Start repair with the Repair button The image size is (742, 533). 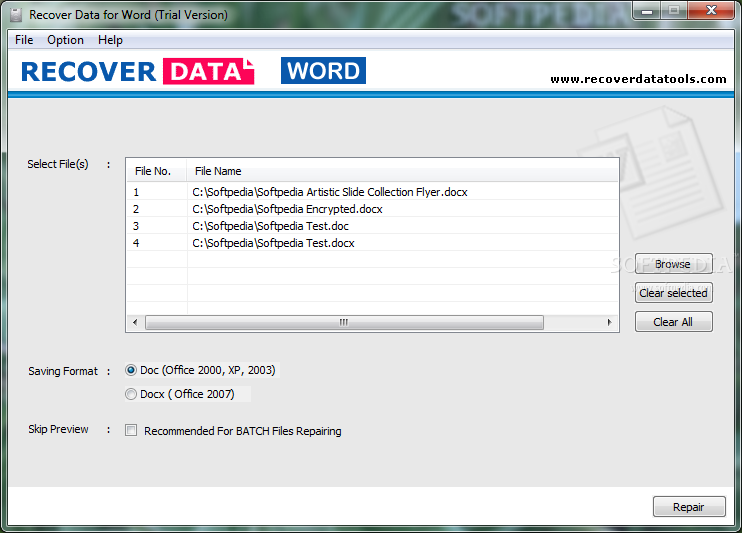(x=689, y=507)
